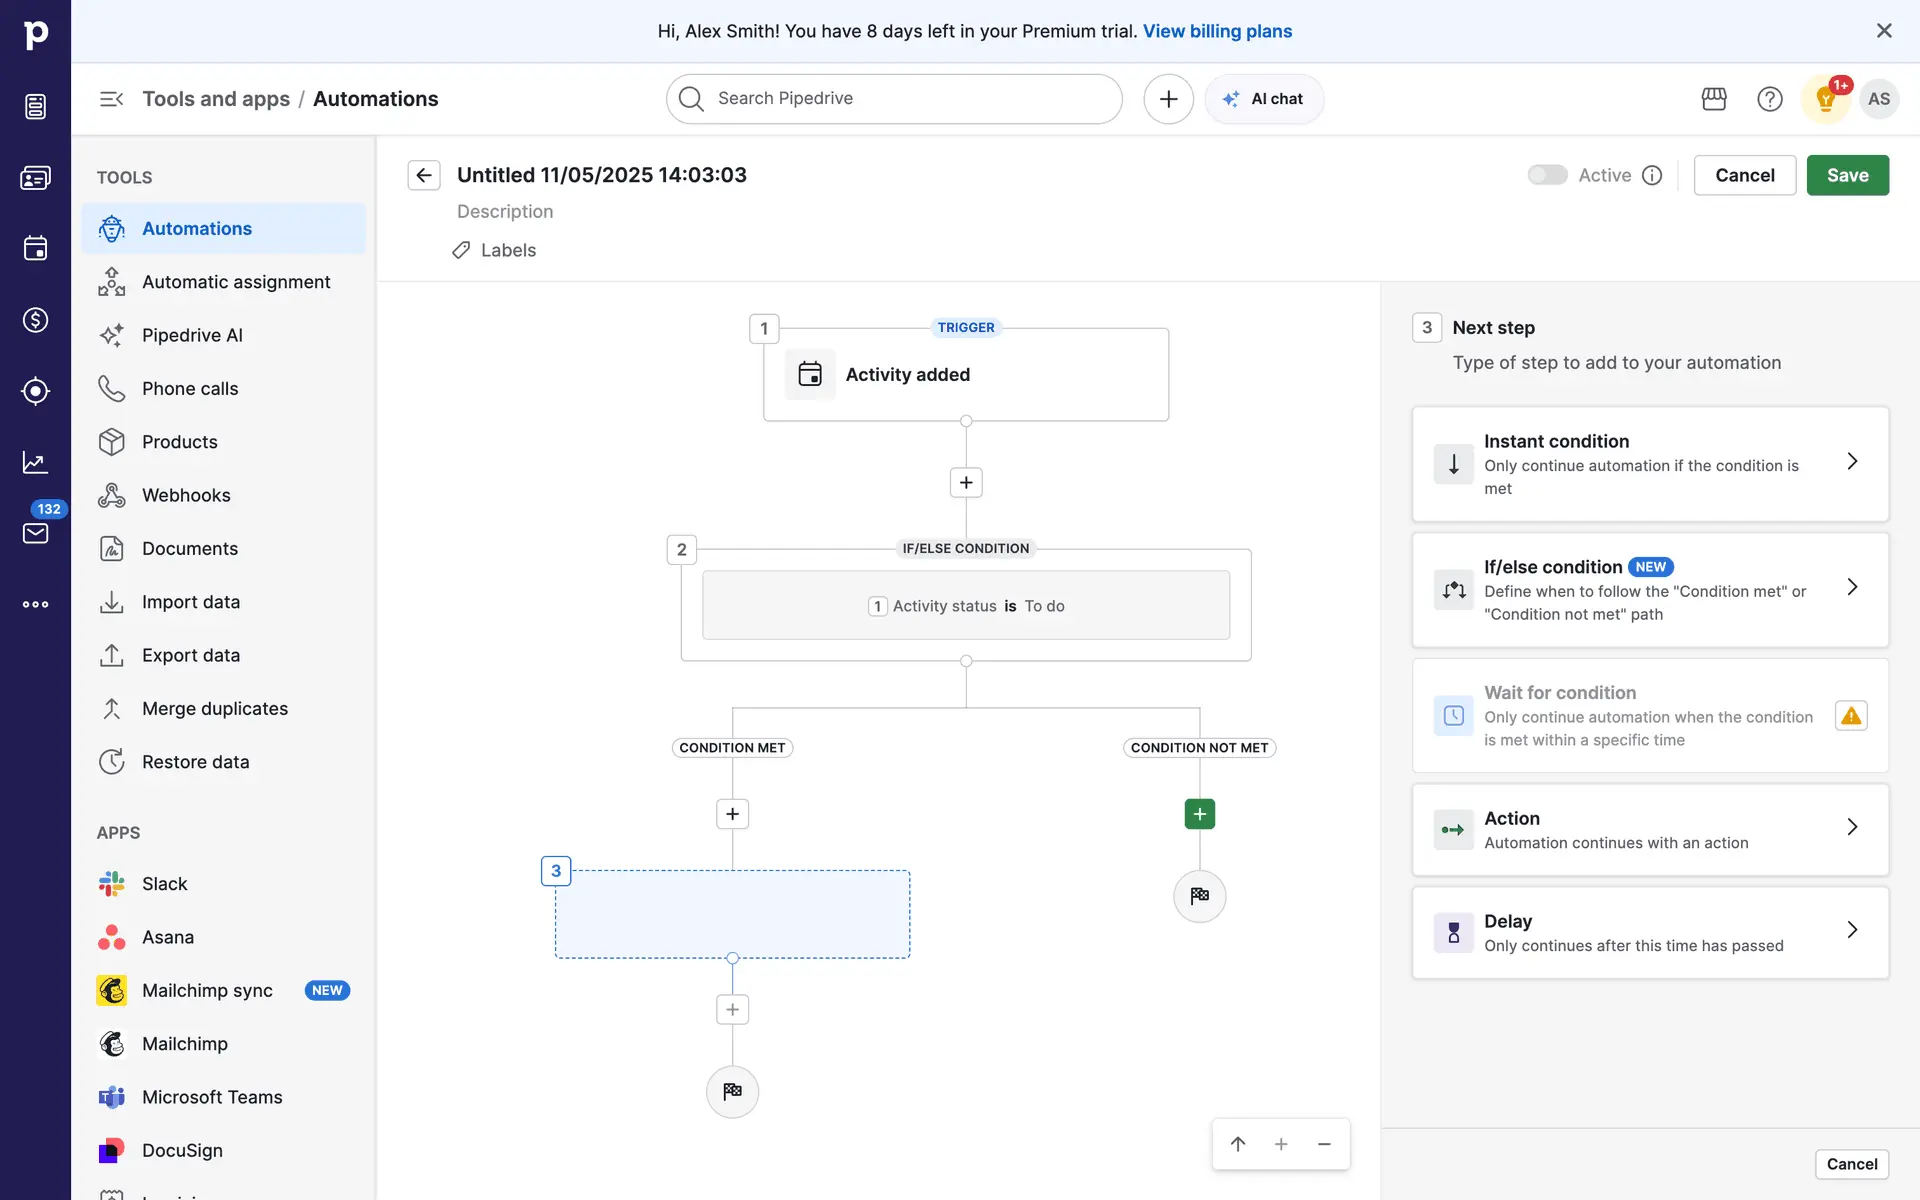Open the Marketplace icon in header
The width and height of the screenshot is (1920, 1200).
point(1714,99)
